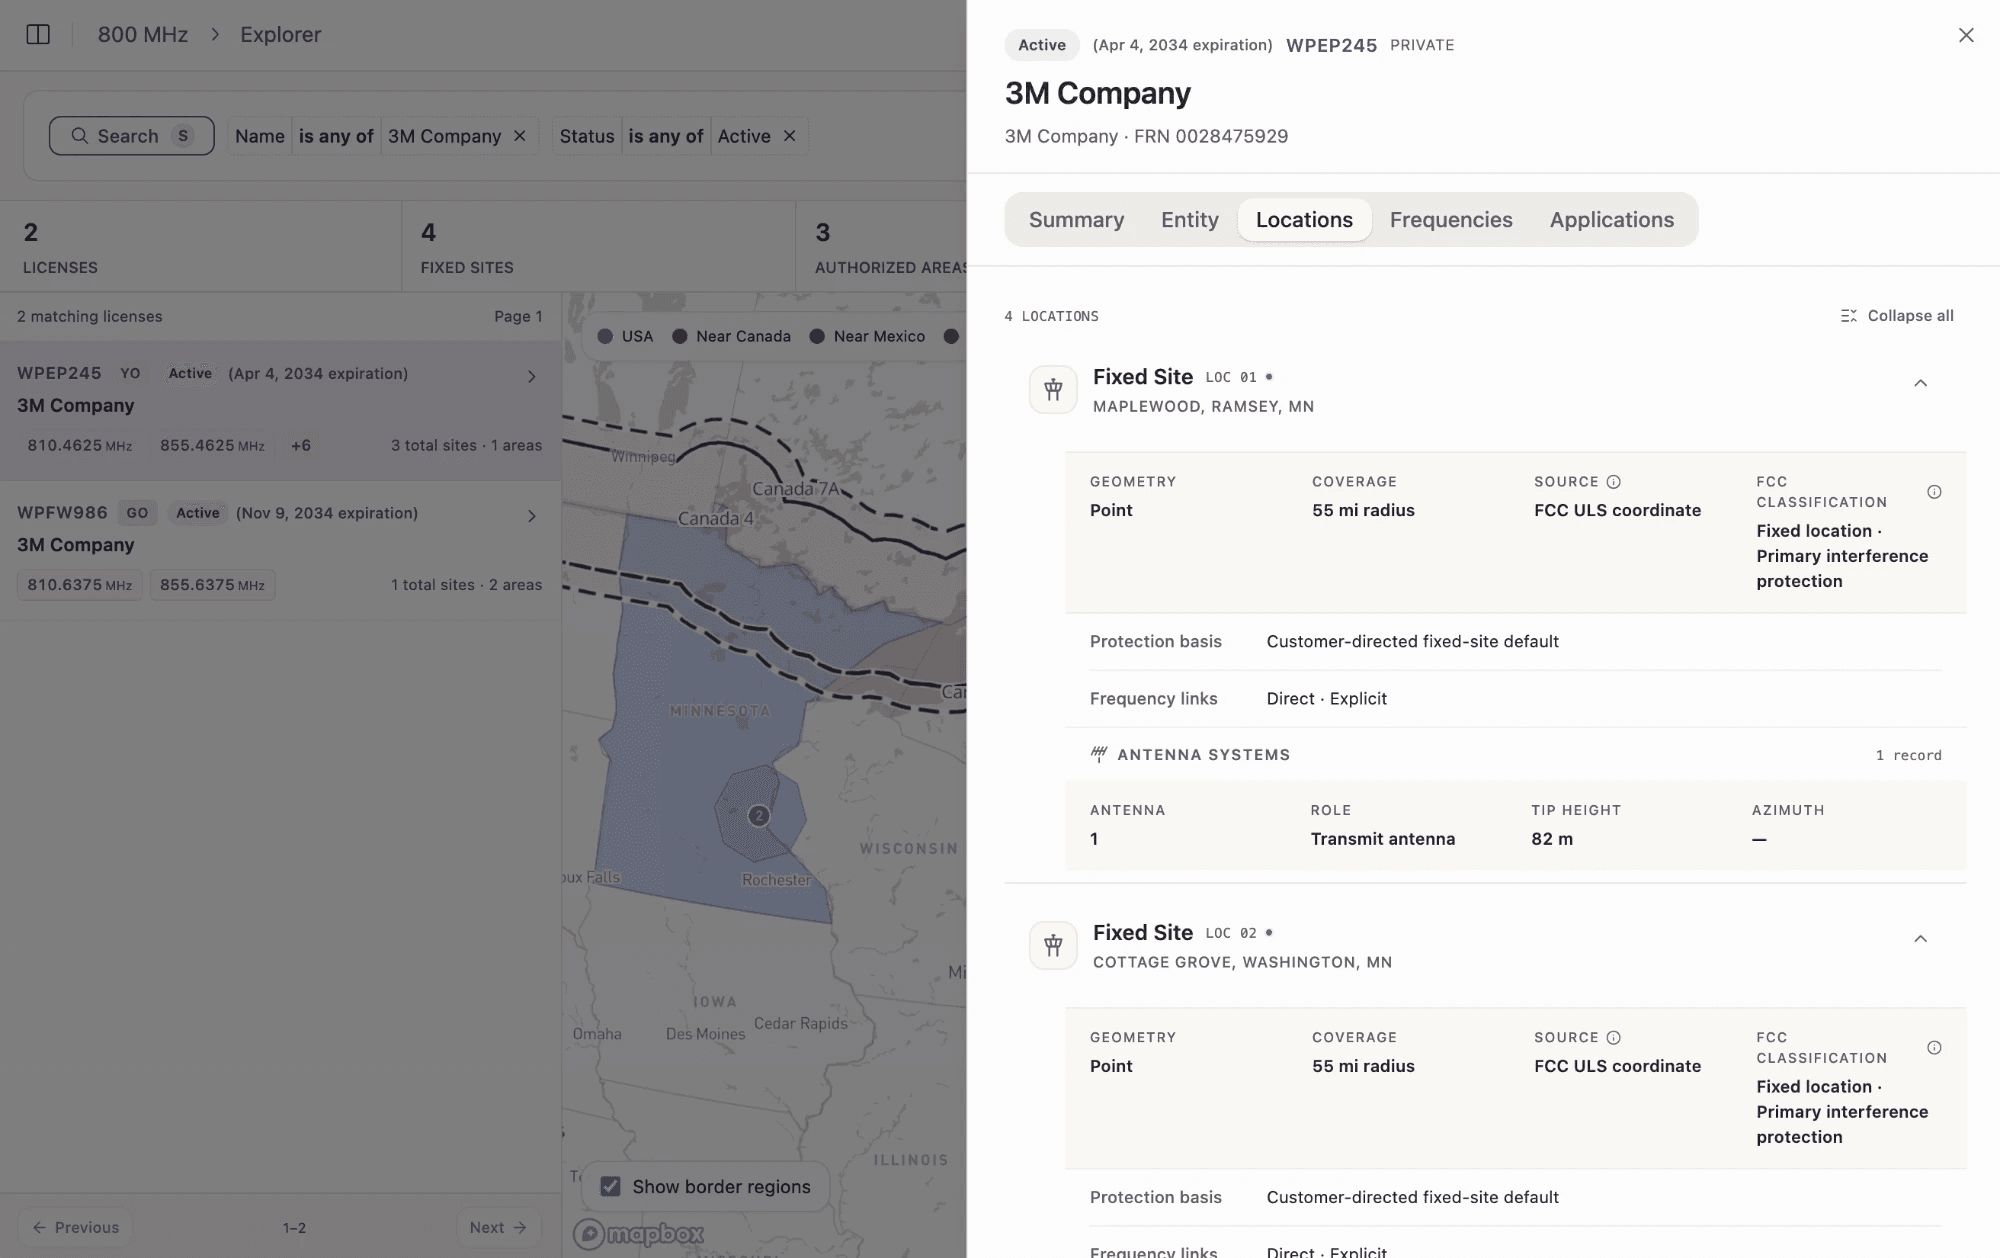Remove the Active status filter
This screenshot has width=2000, height=1258.
(x=790, y=136)
